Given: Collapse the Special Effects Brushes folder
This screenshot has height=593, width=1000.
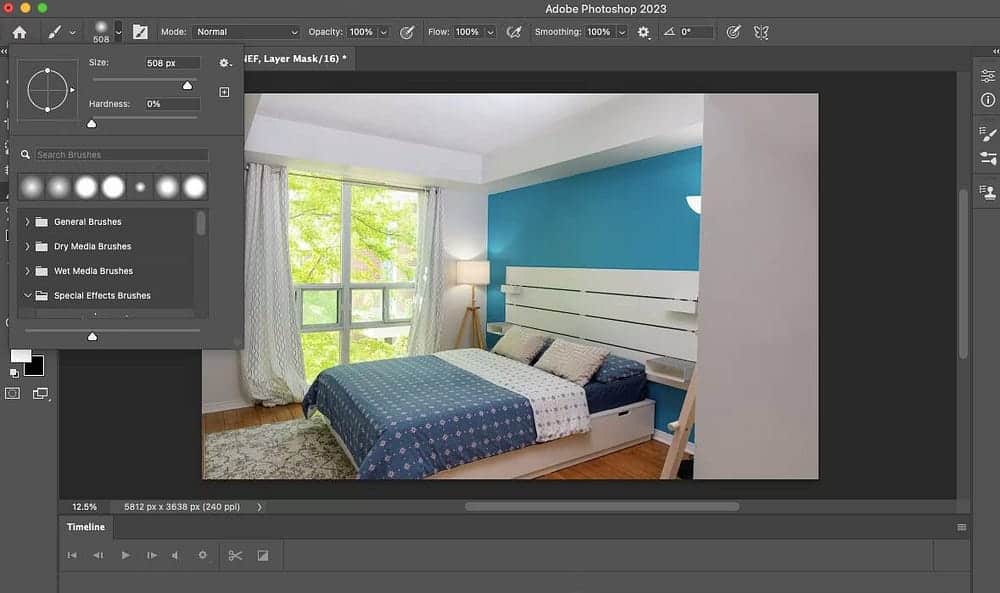Looking at the screenshot, I should (27, 296).
